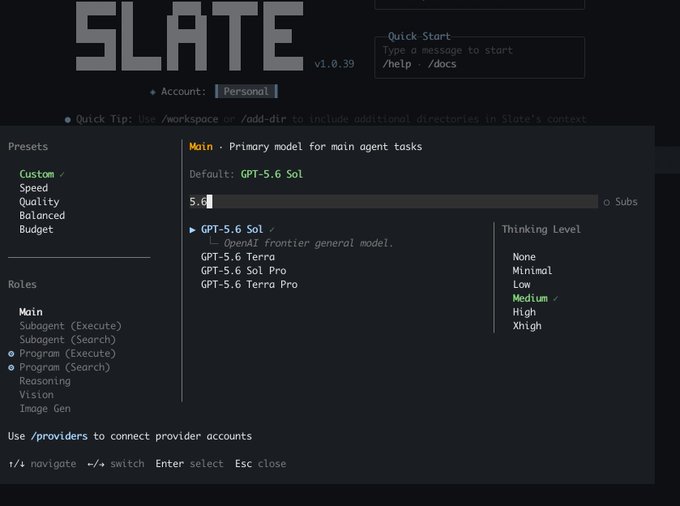Click the /workspace command in Quick Tip

[x=190, y=119]
